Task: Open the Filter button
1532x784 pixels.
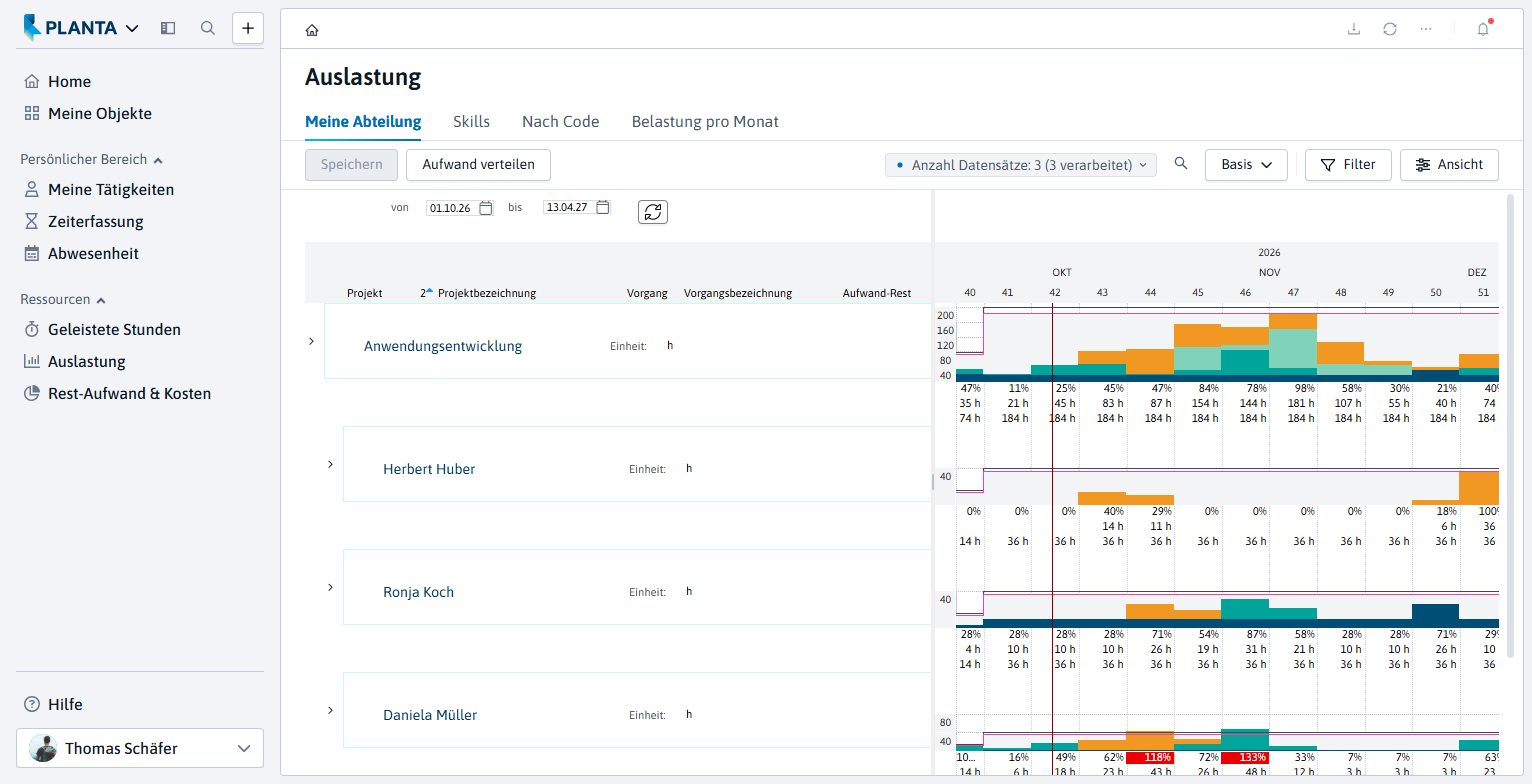Action: click(1348, 165)
